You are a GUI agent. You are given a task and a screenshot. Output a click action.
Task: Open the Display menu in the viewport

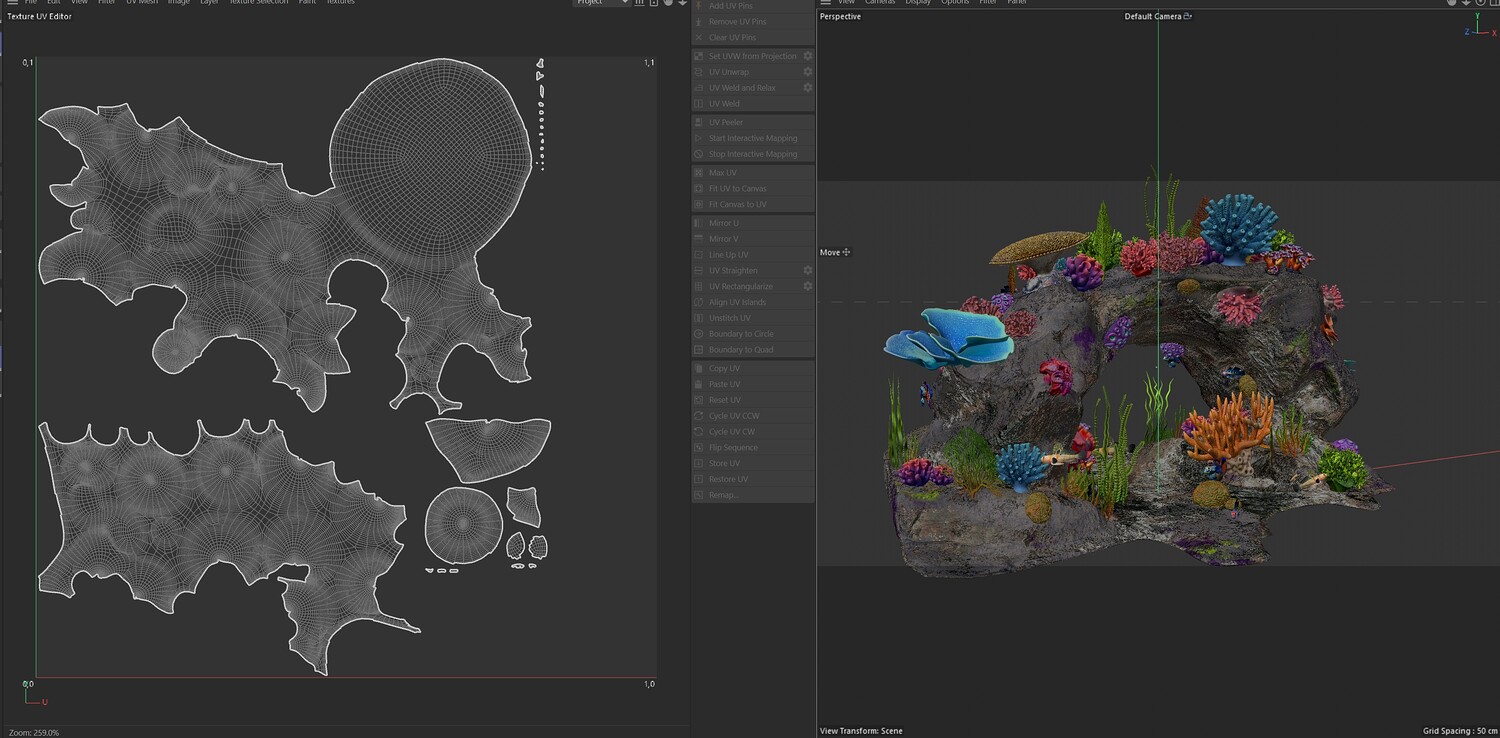(x=918, y=3)
